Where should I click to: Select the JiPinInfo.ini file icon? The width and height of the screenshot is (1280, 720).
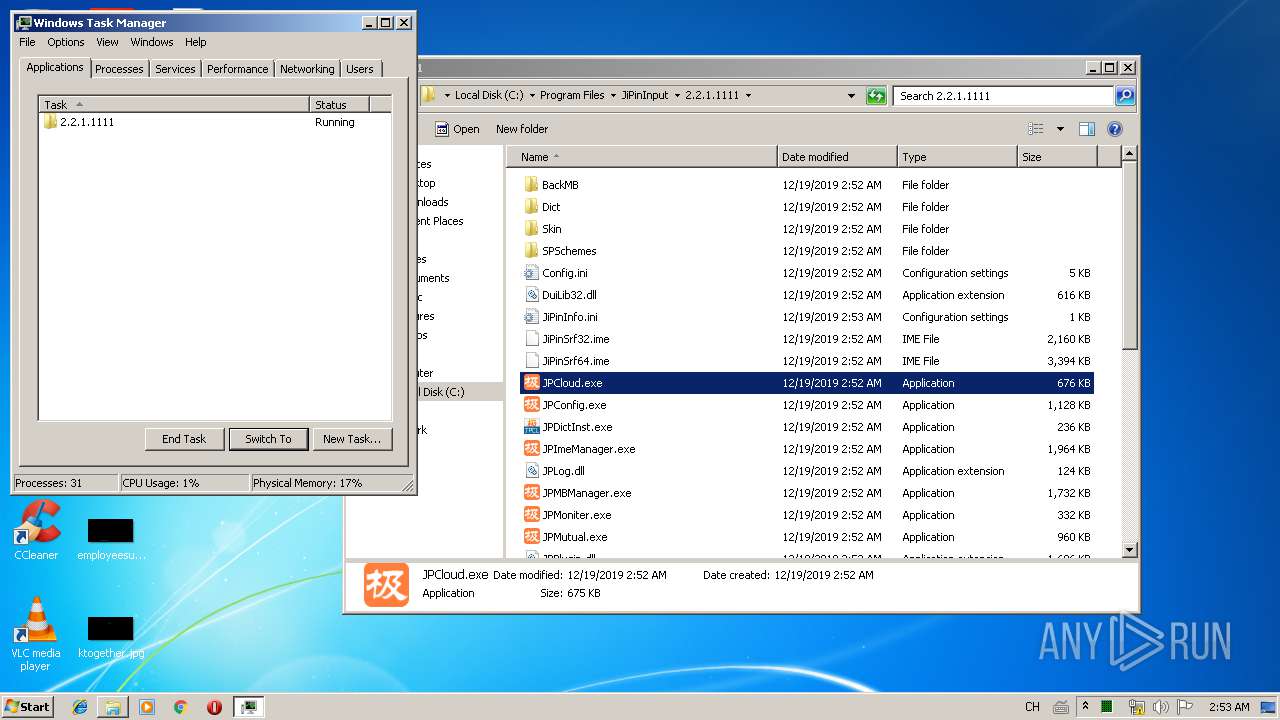pos(532,317)
